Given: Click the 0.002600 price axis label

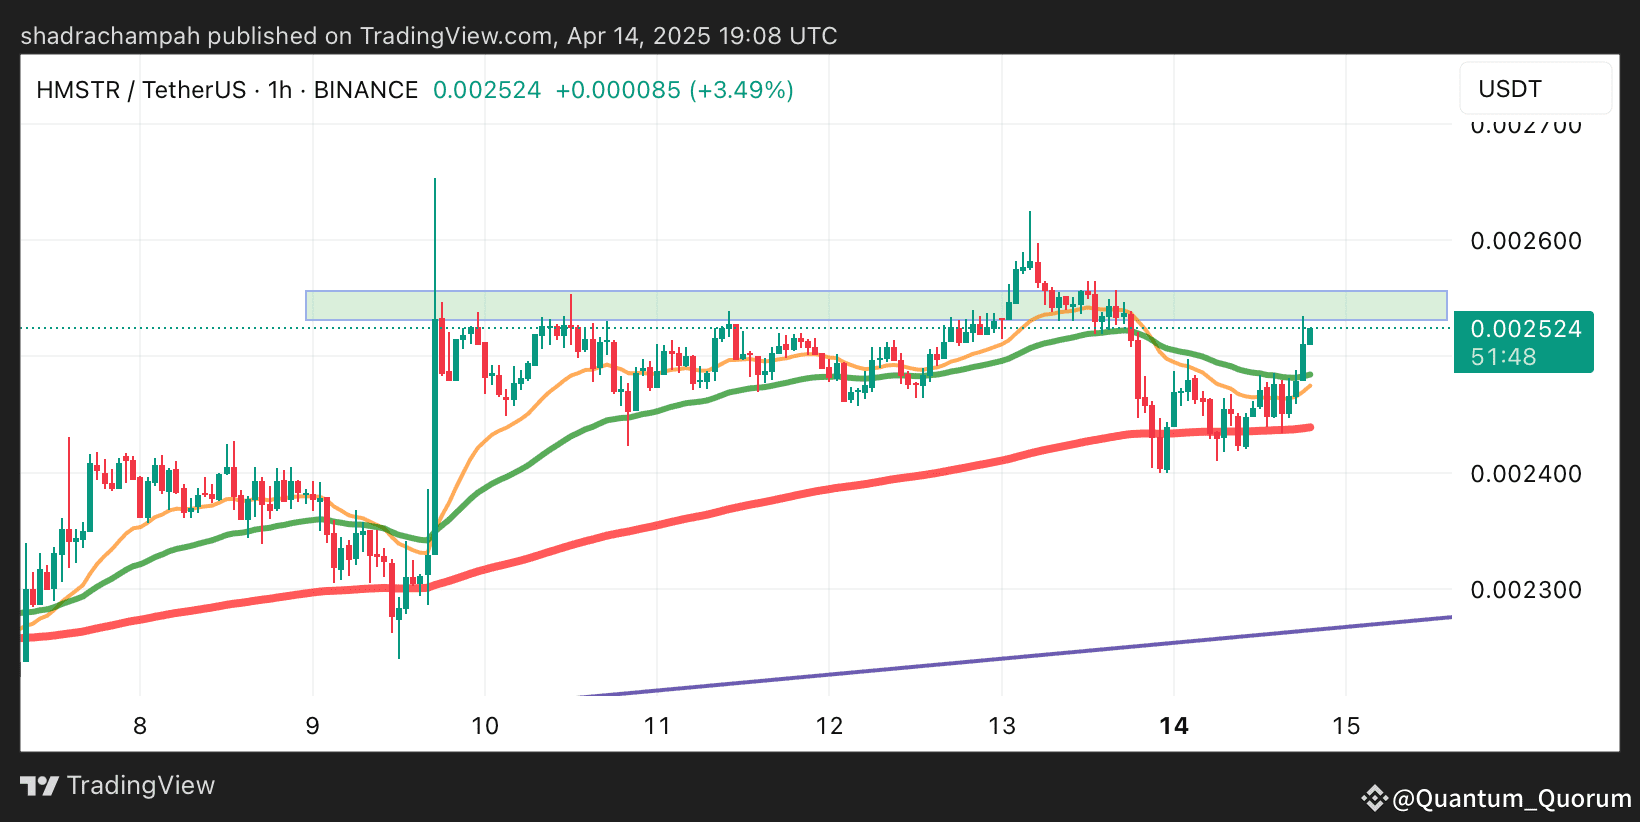Looking at the screenshot, I should point(1526,241).
